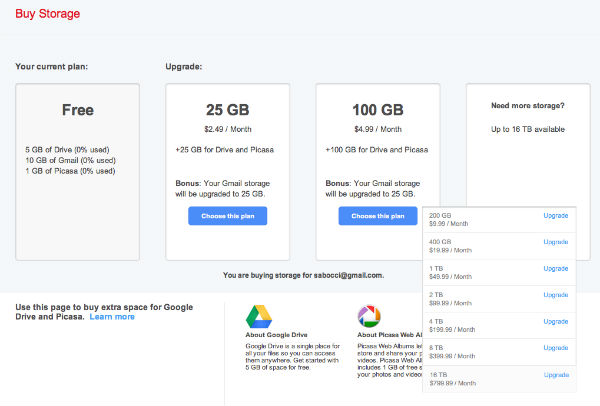Upgrade to the 1 TB plan
This screenshot has width=600, height=406.
(556, 268)
